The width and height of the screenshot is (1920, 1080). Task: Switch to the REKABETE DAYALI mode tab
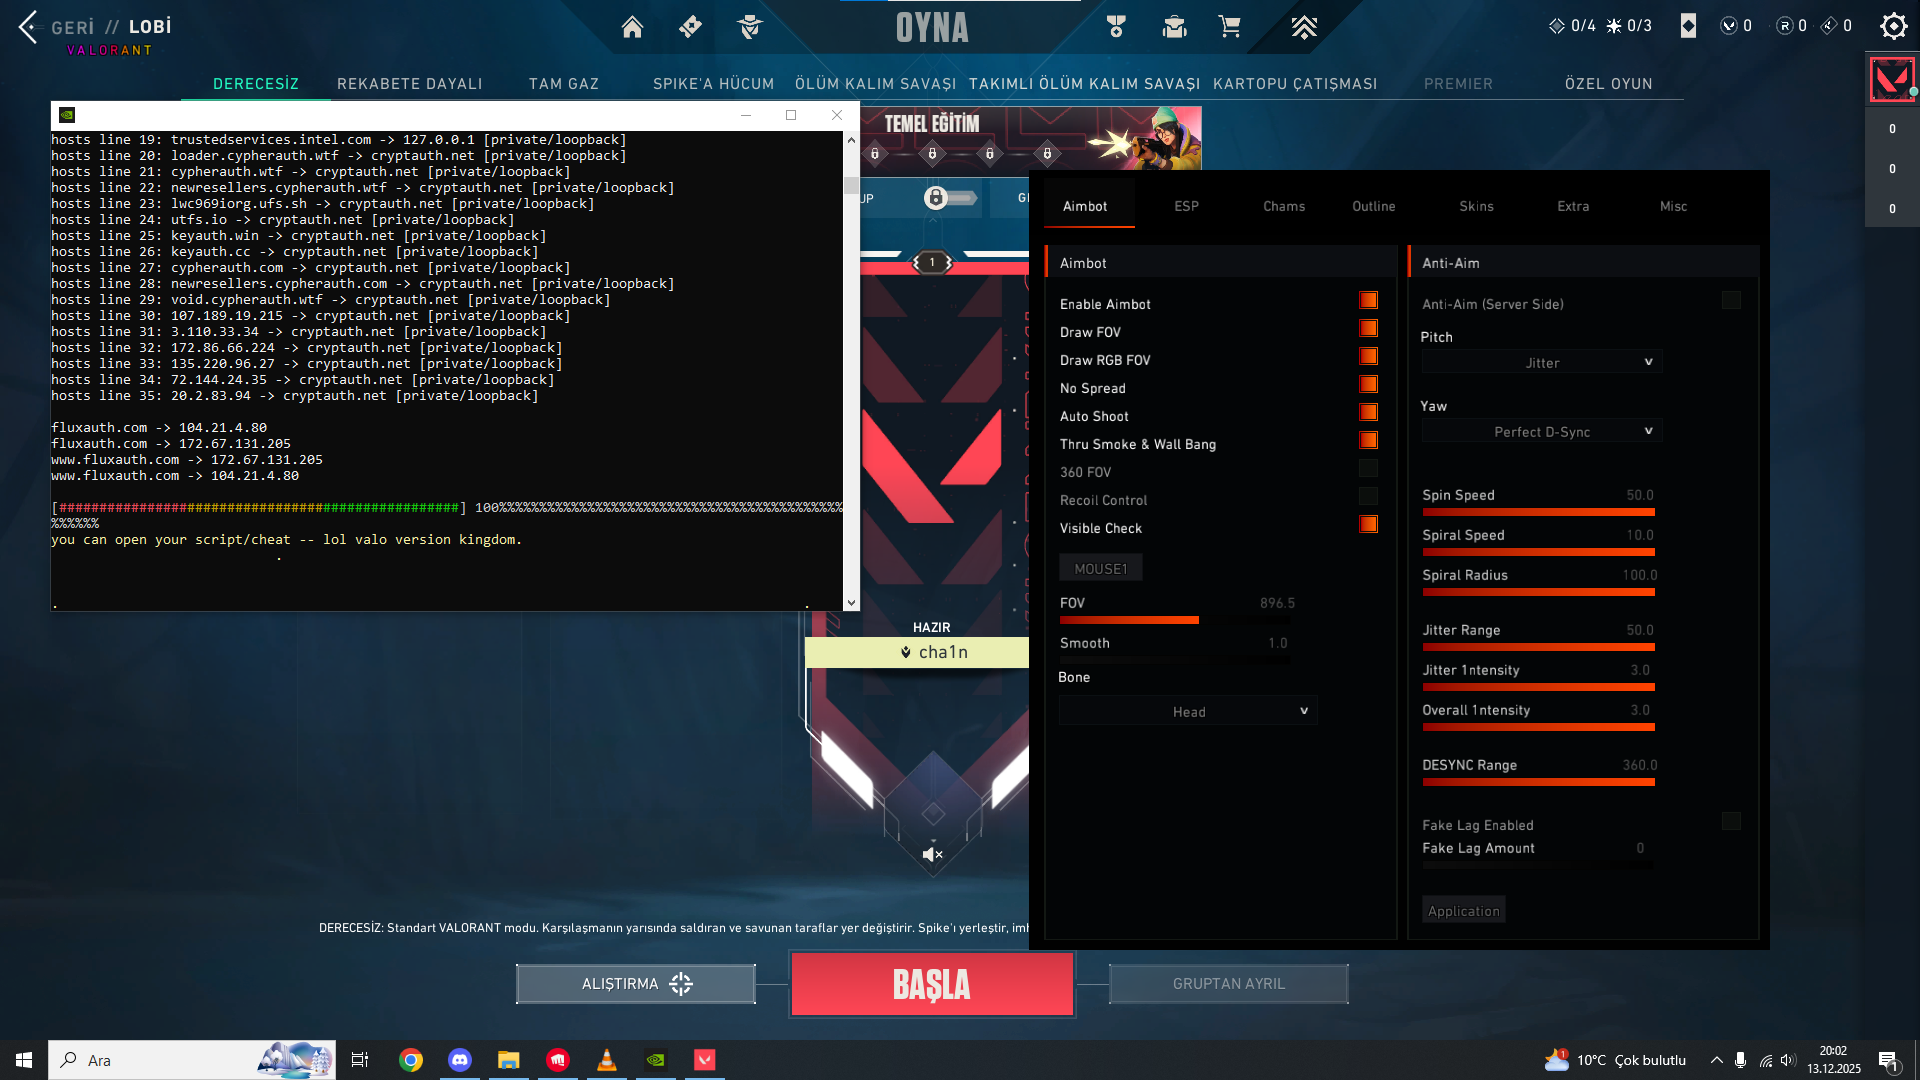(409, 84)
